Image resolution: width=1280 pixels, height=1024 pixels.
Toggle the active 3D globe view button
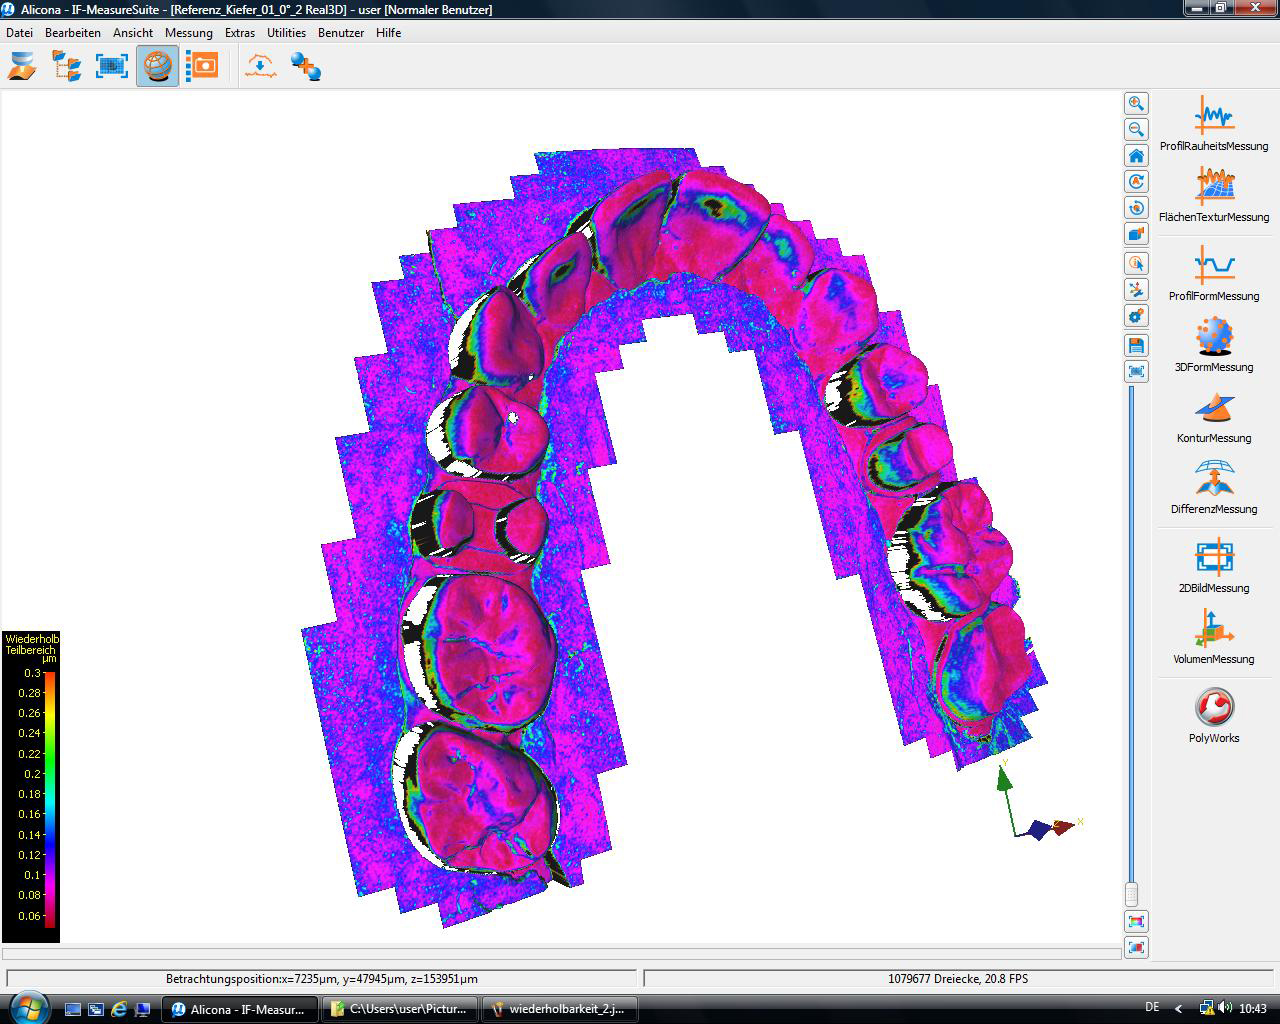tap(158, 67)
